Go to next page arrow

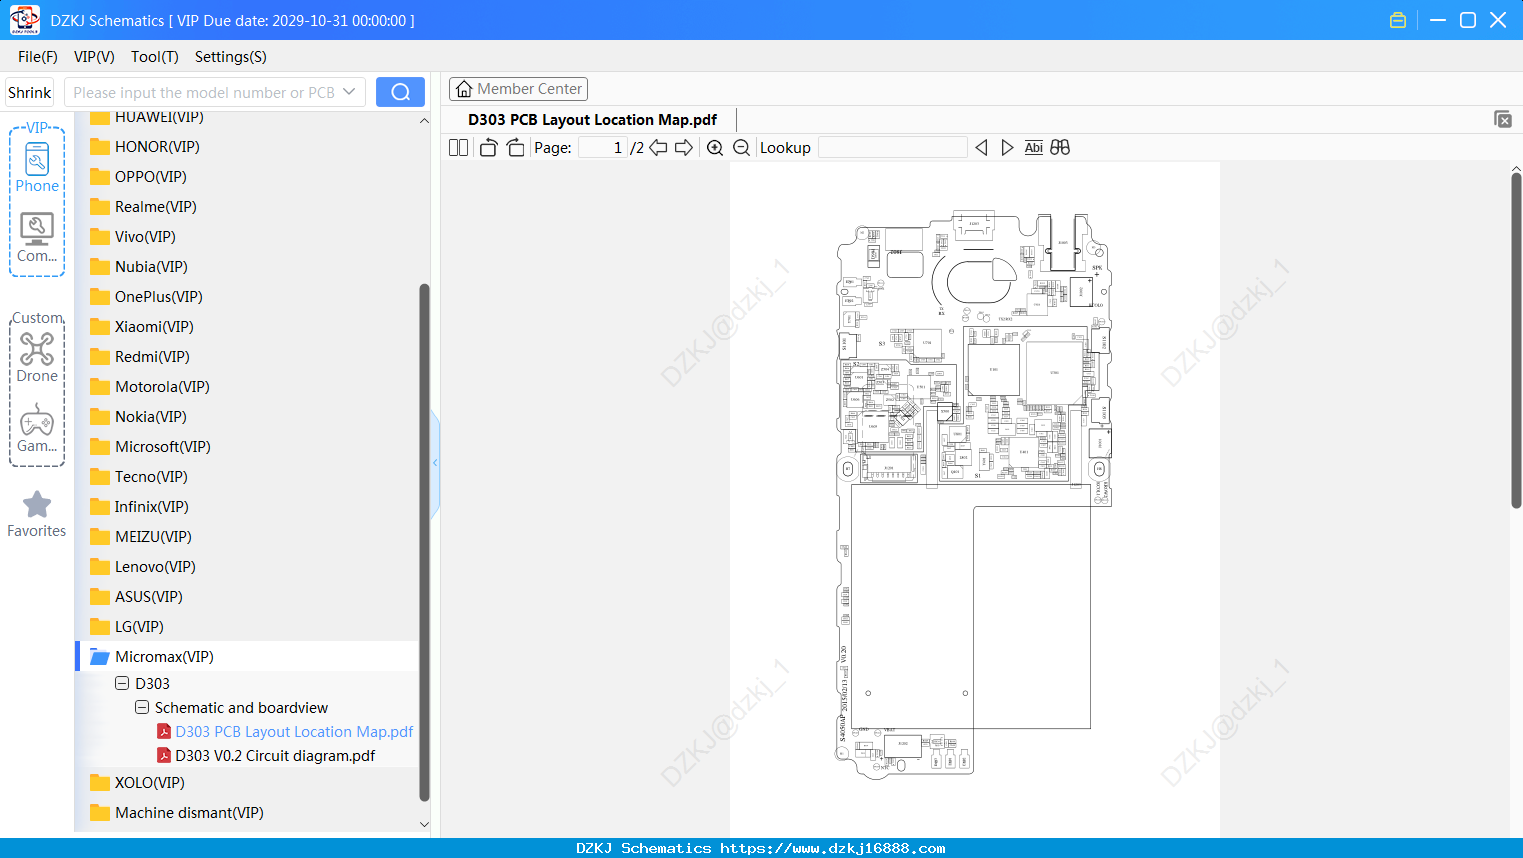coord(684,148)
